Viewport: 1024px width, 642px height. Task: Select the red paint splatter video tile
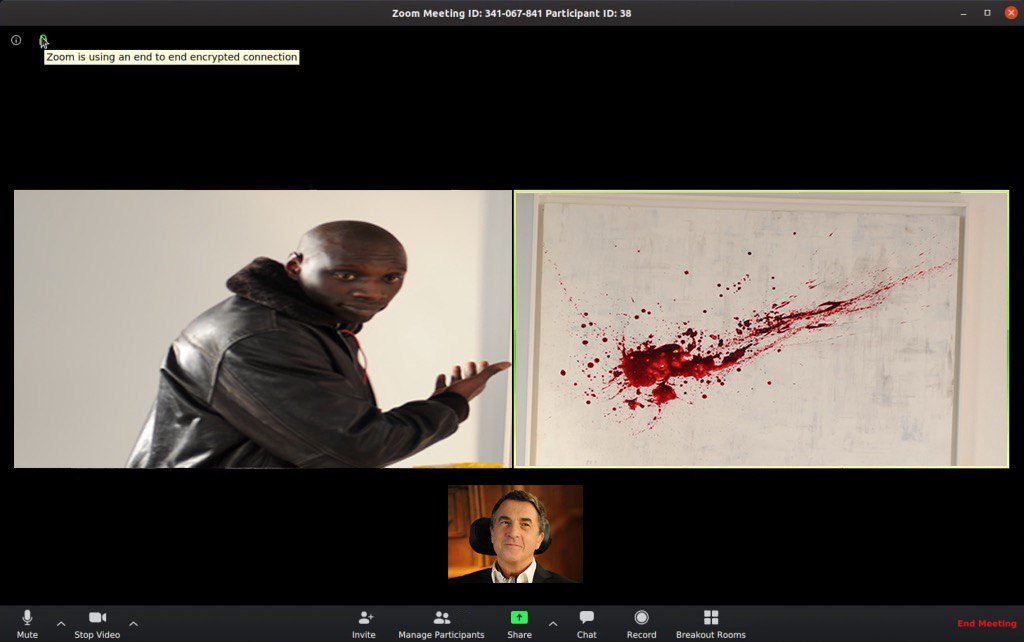[x=761, y=329]
